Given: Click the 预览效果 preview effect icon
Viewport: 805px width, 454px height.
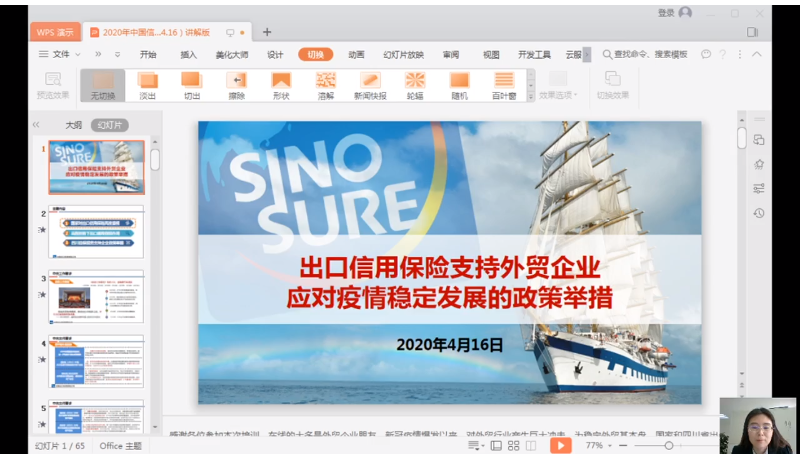Looking at the screenshot, I should click(x=53, y=79).
